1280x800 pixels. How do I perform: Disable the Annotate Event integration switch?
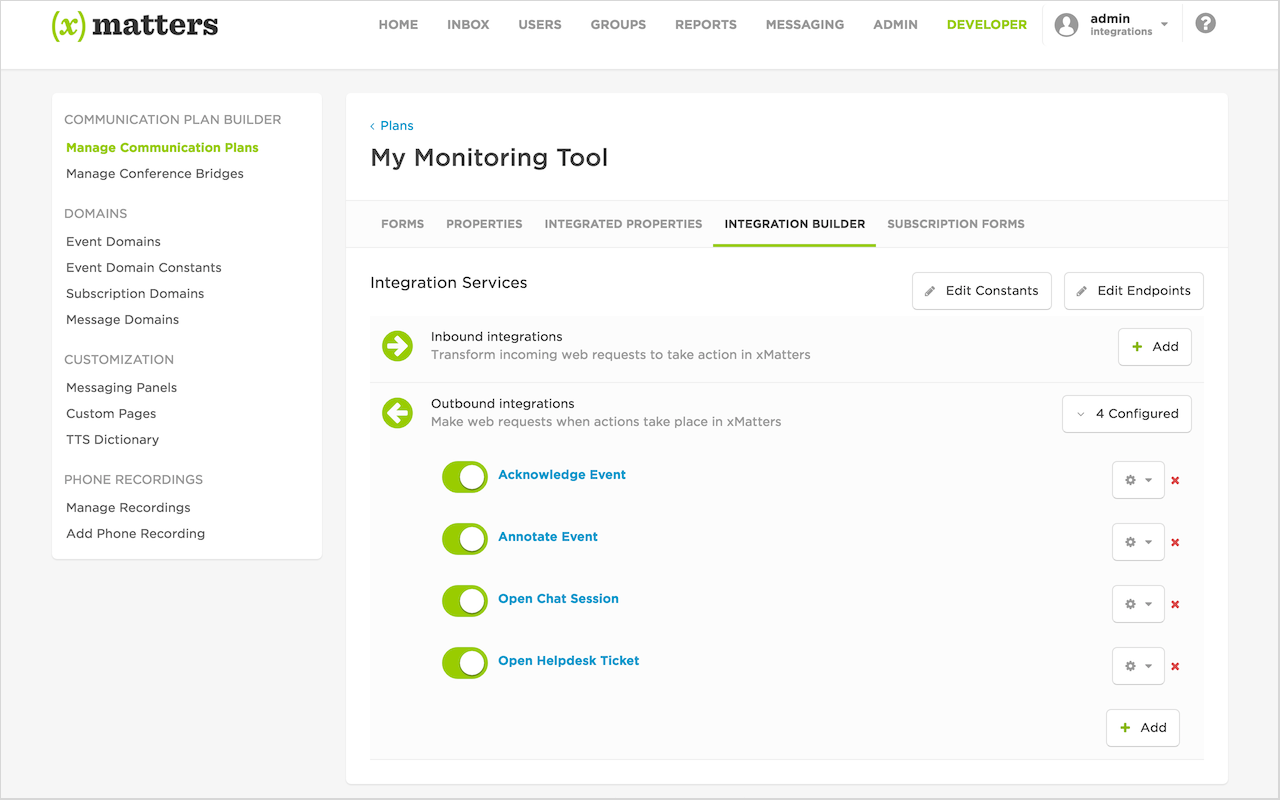pyautogui.click(x=465, y=539)
